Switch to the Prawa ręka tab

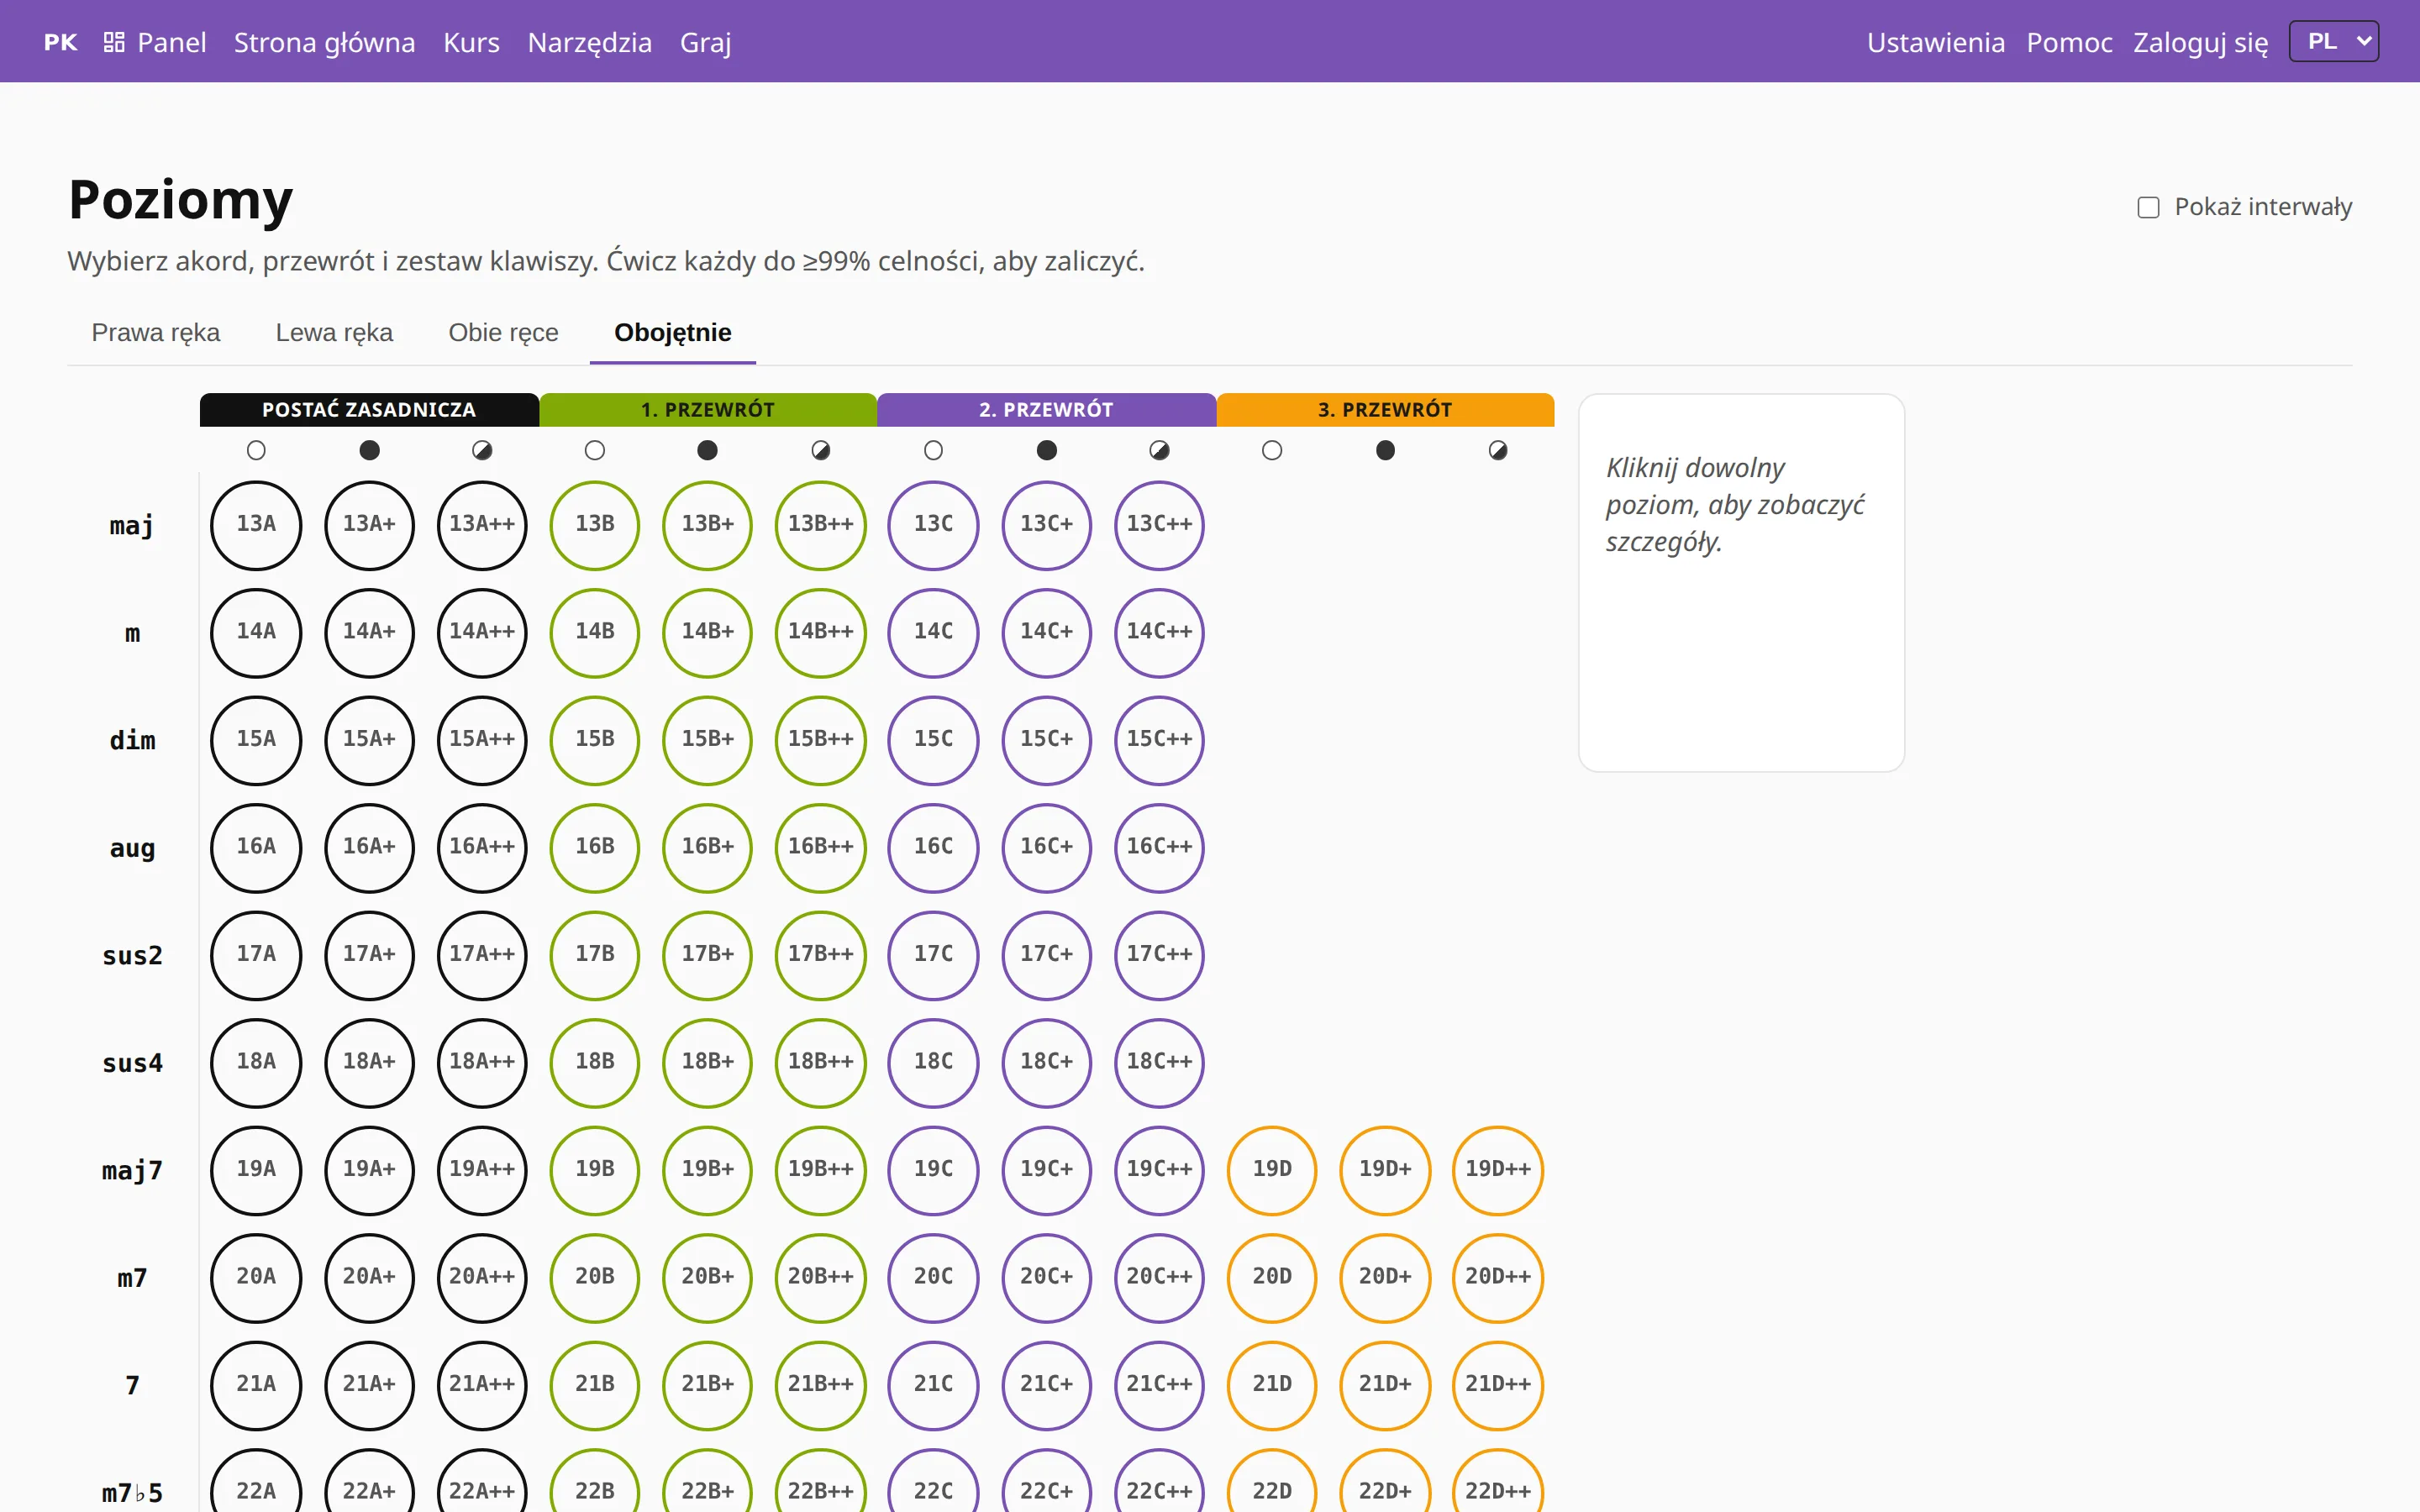click(x=156, y=332)
